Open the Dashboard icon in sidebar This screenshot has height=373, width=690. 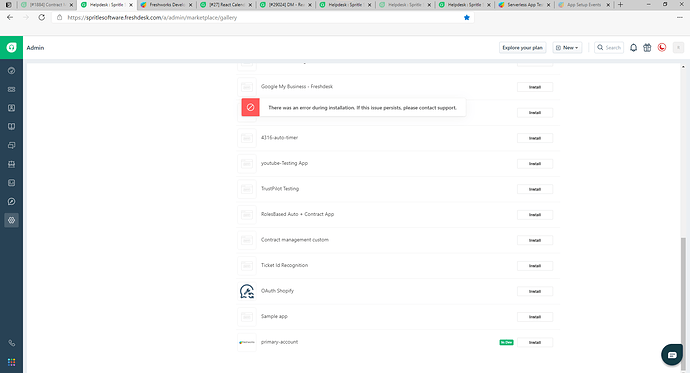click(11, 71)
